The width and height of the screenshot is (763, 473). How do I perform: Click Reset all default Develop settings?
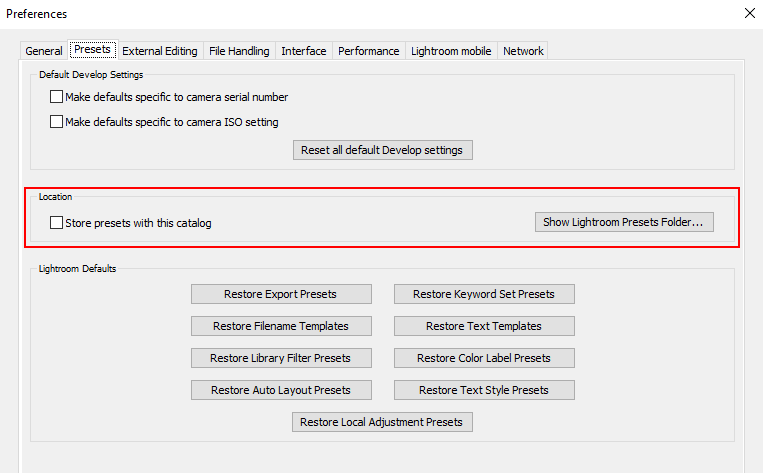(382, 150)
